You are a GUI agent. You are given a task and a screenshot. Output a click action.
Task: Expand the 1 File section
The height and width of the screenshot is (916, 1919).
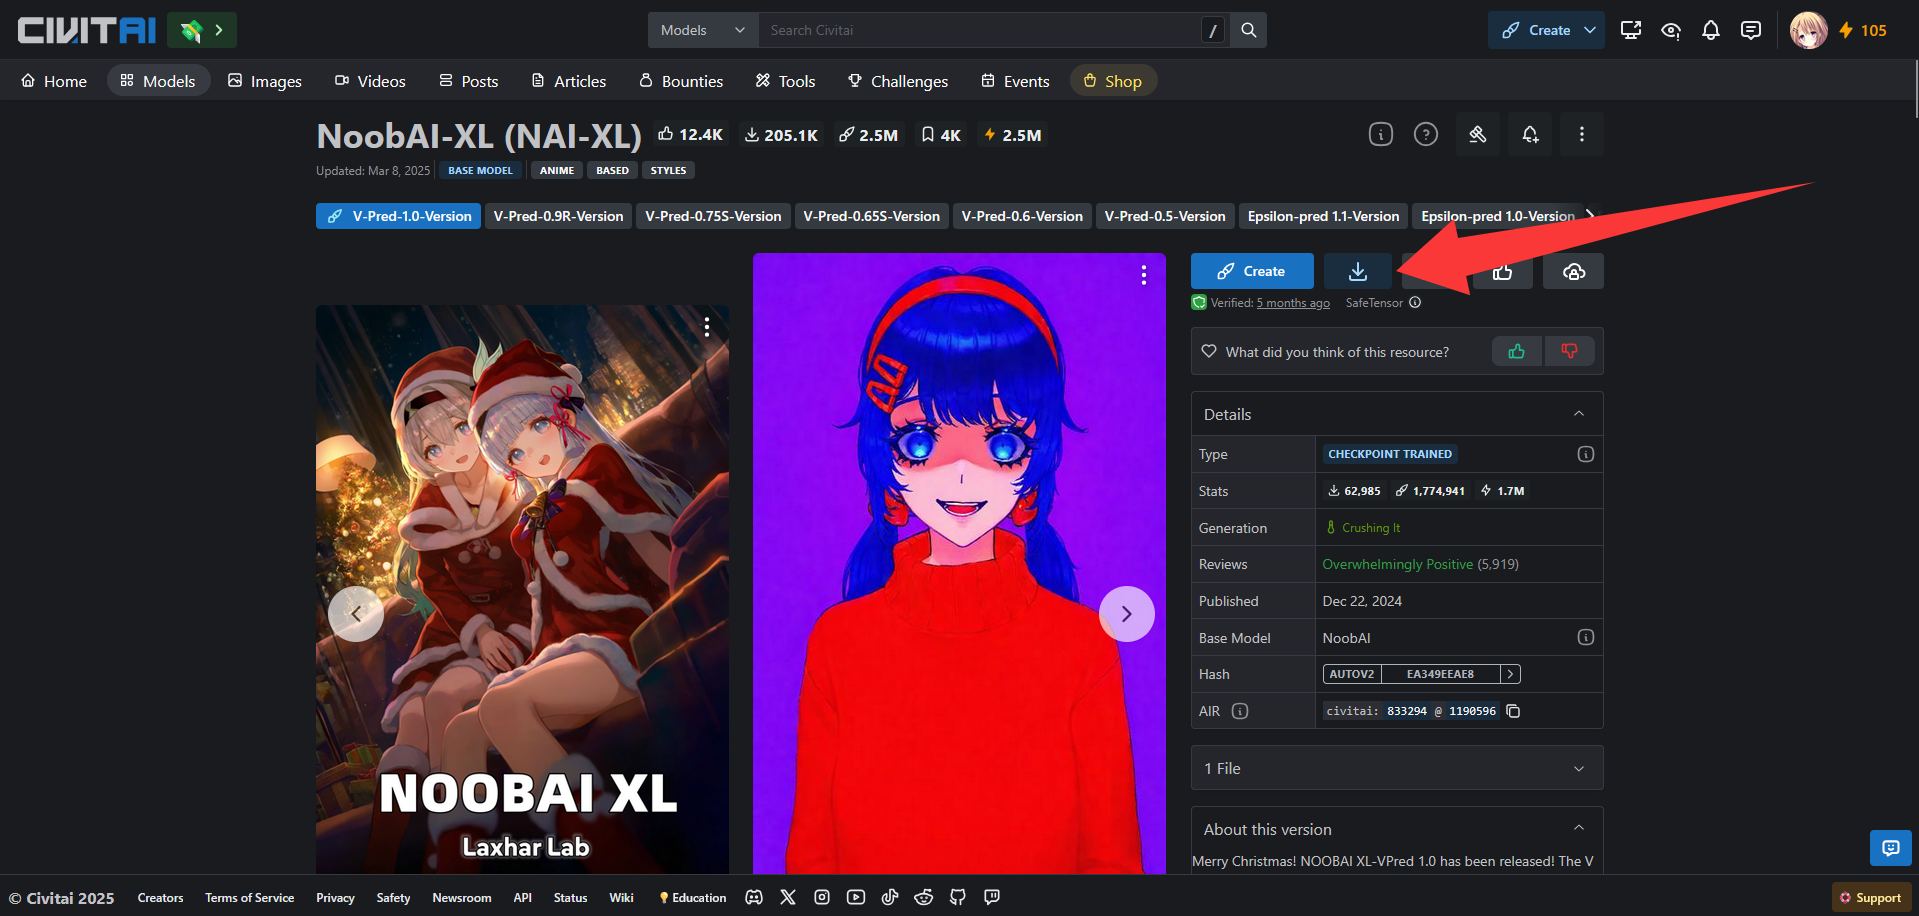coord(1397,768)
